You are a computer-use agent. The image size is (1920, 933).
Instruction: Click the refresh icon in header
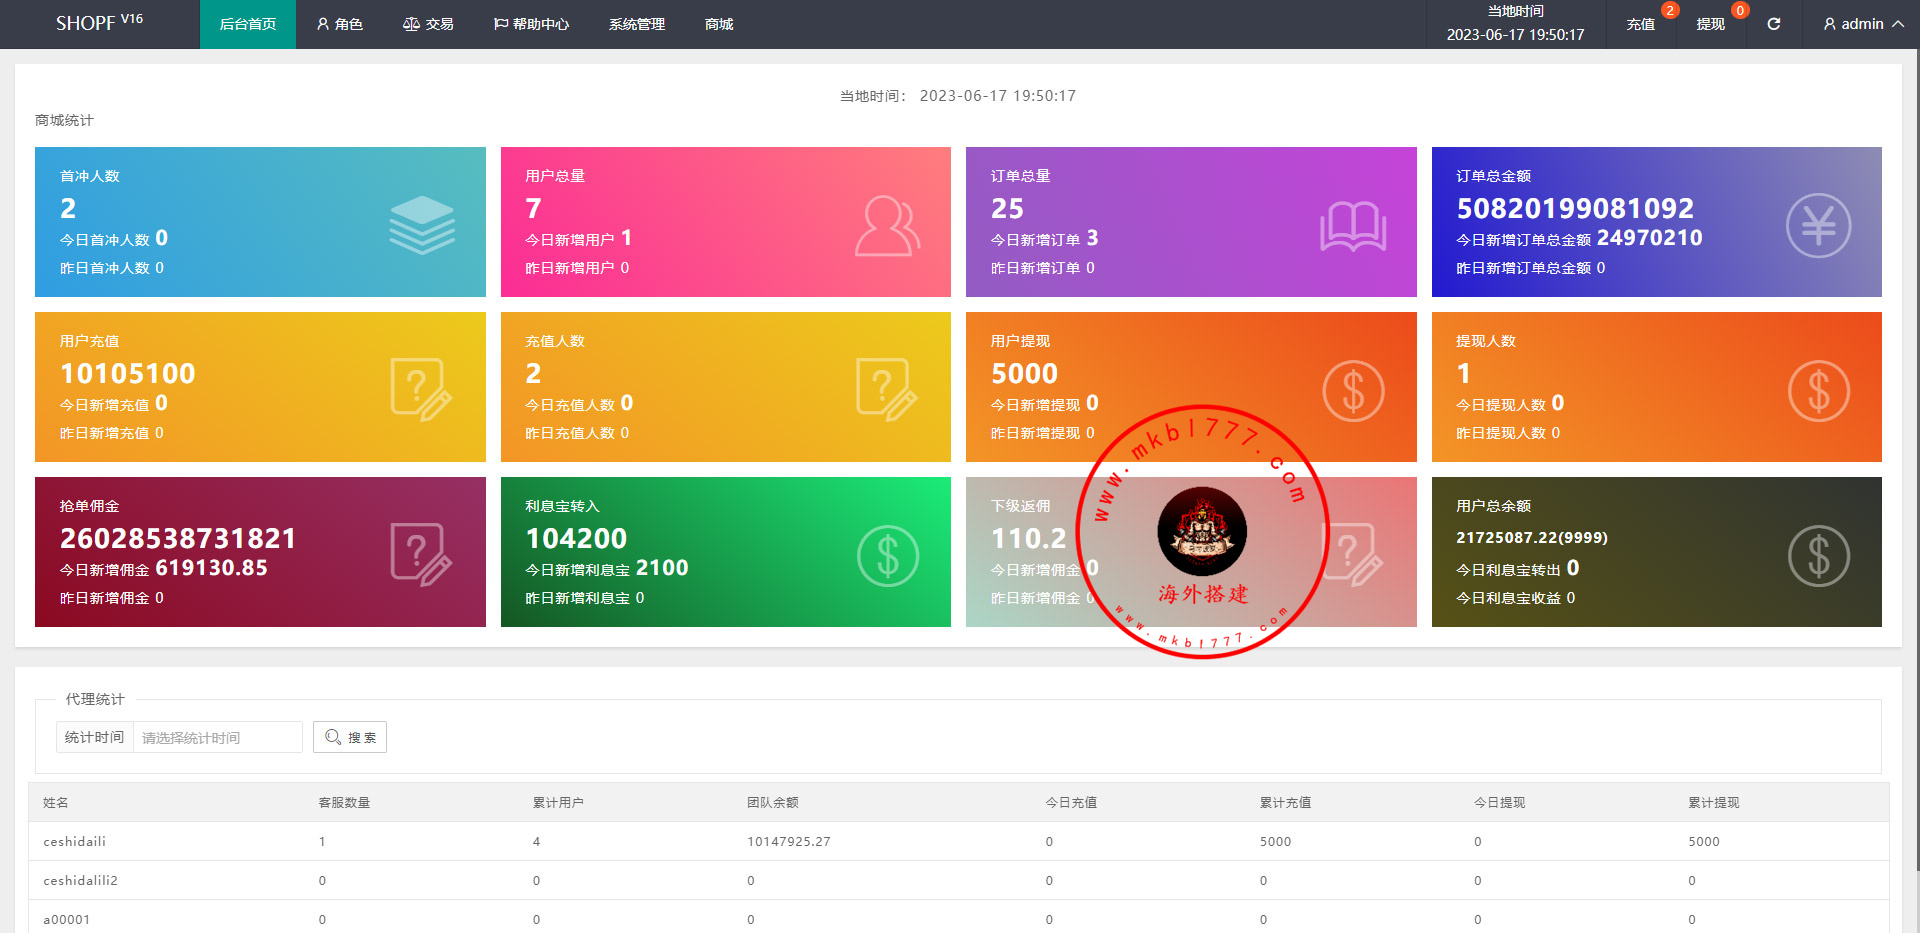(x=1774, y=24)
